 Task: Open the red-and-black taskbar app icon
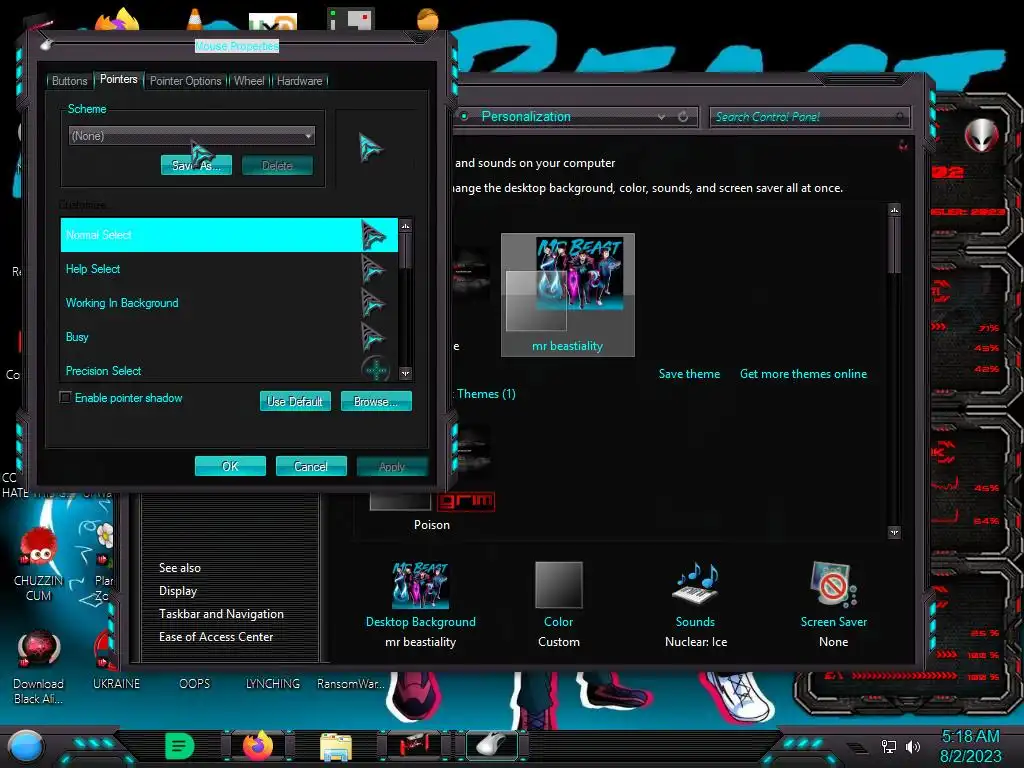tap(414, 746)
